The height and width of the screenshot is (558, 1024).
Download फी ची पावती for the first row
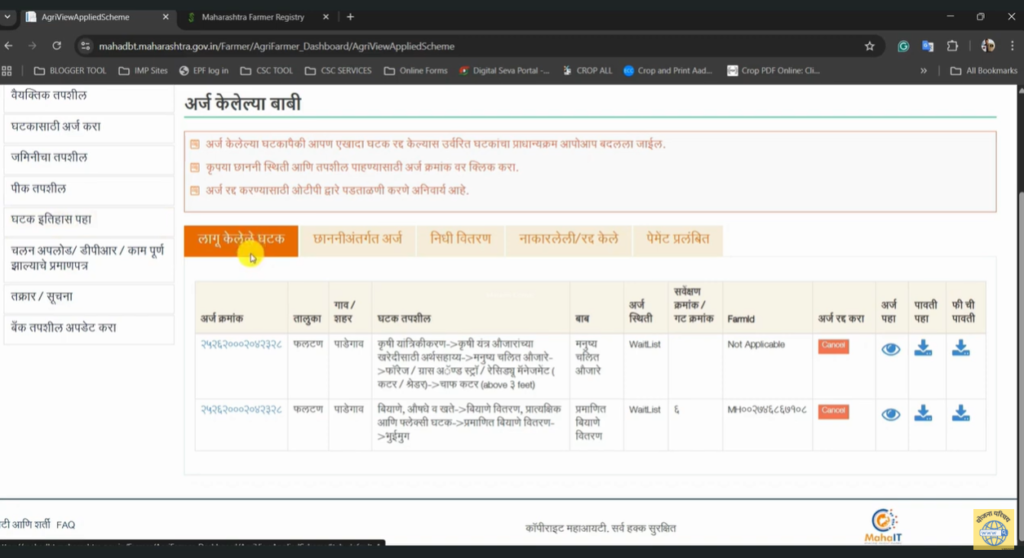coord(960,348)
